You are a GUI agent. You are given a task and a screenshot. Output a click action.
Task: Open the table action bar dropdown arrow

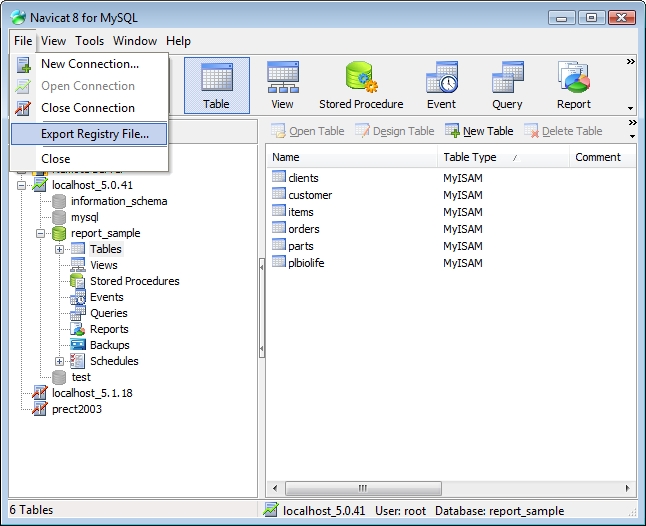tap(632, 136)
